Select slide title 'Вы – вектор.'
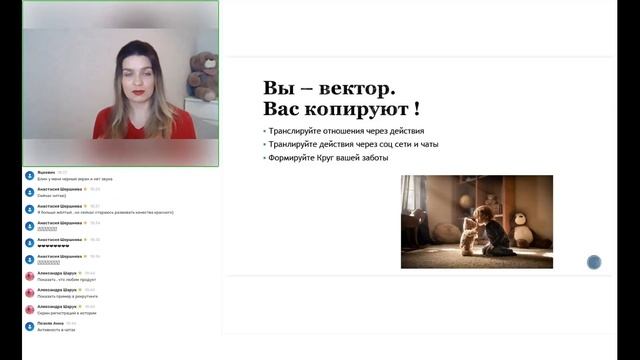The height and width of the screenshot is (360, 640). (x=329, y=88)
